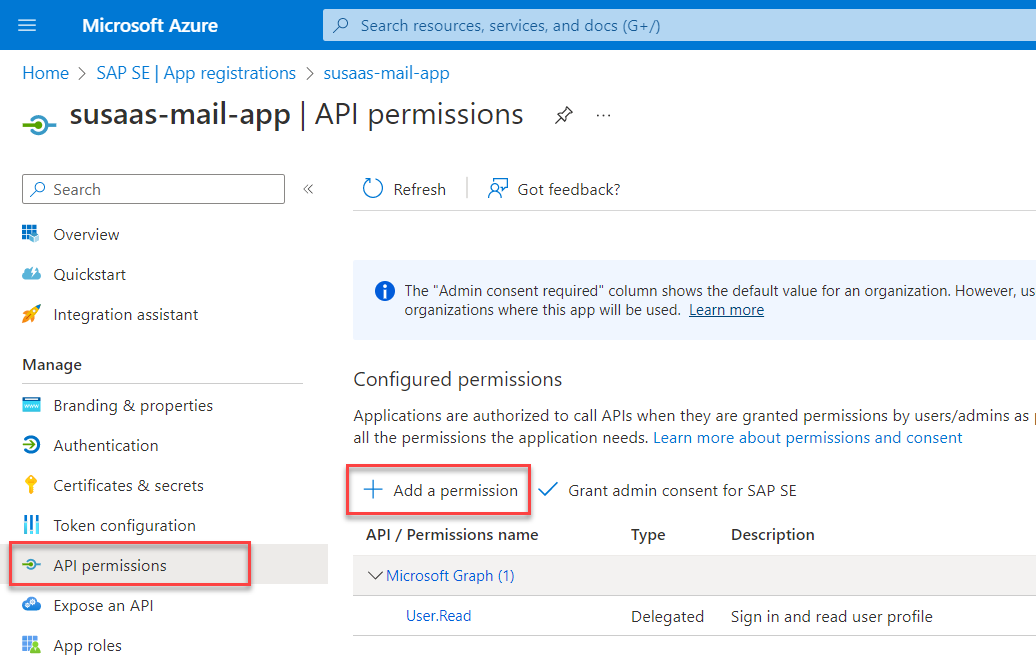The image size is (1036, 665).
Task: Click the checkmark icon for Grant admin consent
Action: pyautogui.click(x=548, y=490)
